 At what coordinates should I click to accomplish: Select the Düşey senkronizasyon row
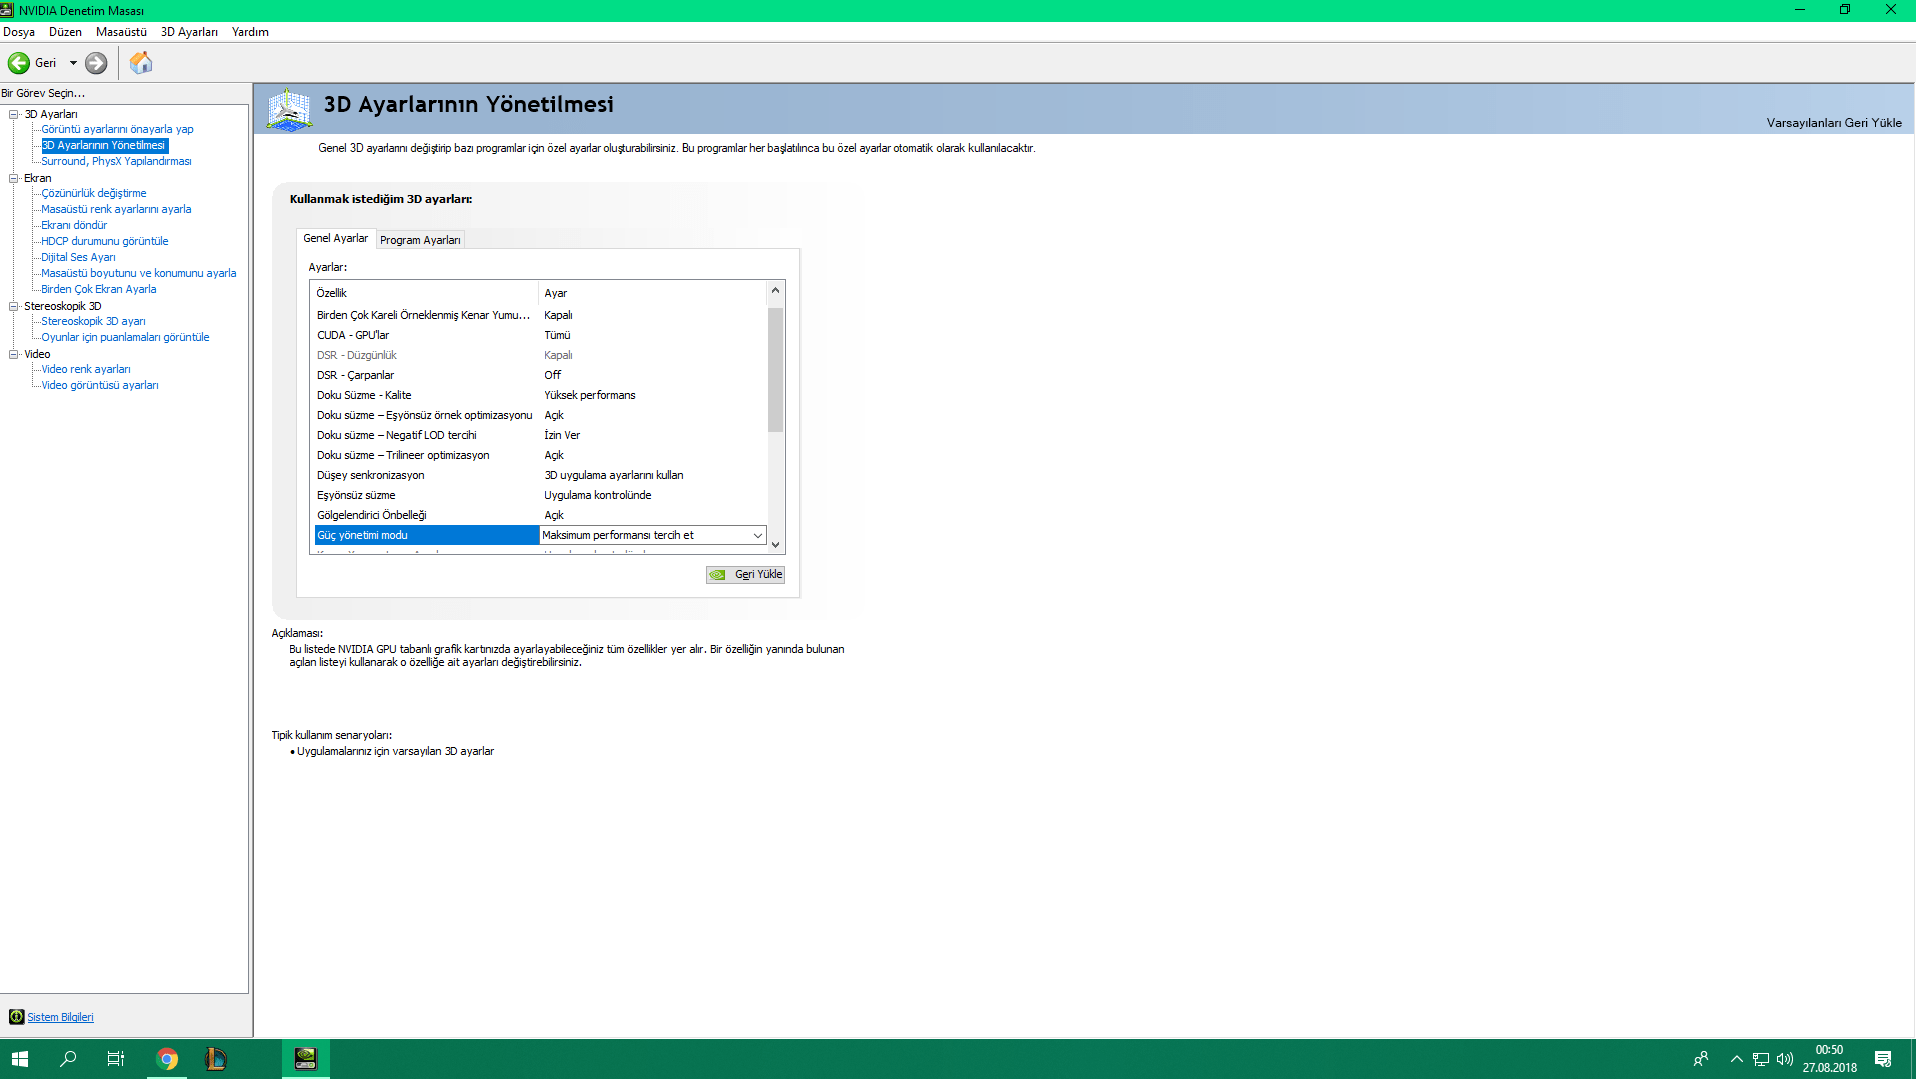pos(540,475)
